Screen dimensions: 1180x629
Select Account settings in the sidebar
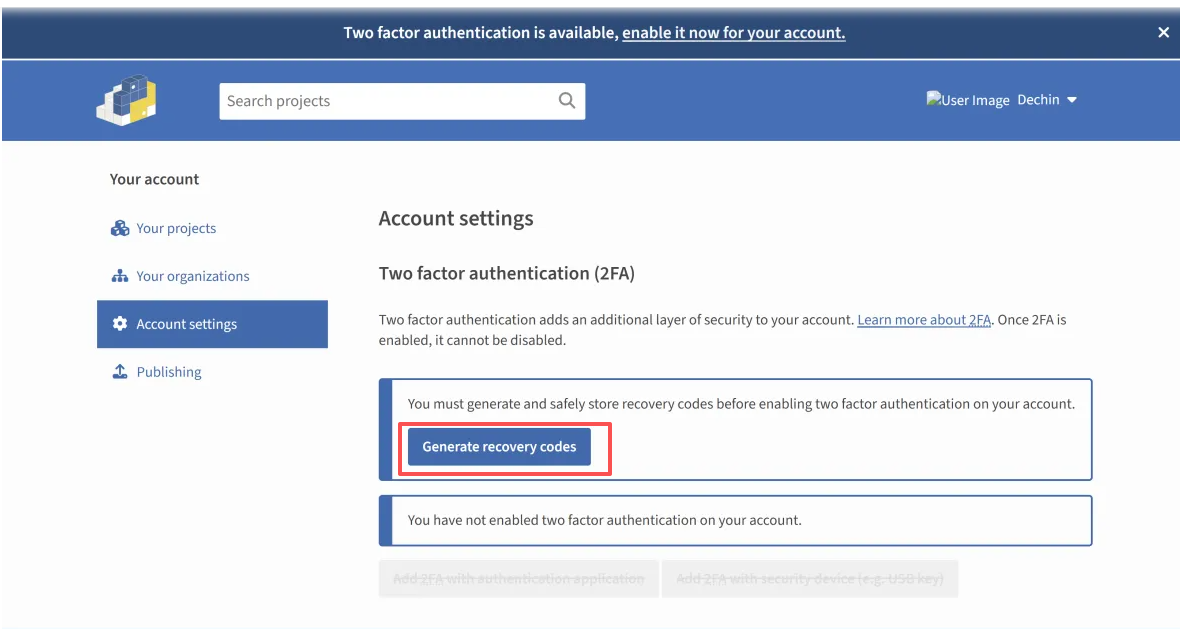[212, 324]
